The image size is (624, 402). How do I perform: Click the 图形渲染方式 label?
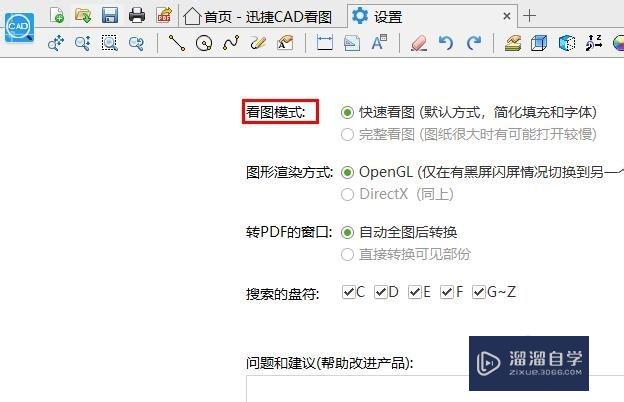pyautogui.click(x=289, y=173)
